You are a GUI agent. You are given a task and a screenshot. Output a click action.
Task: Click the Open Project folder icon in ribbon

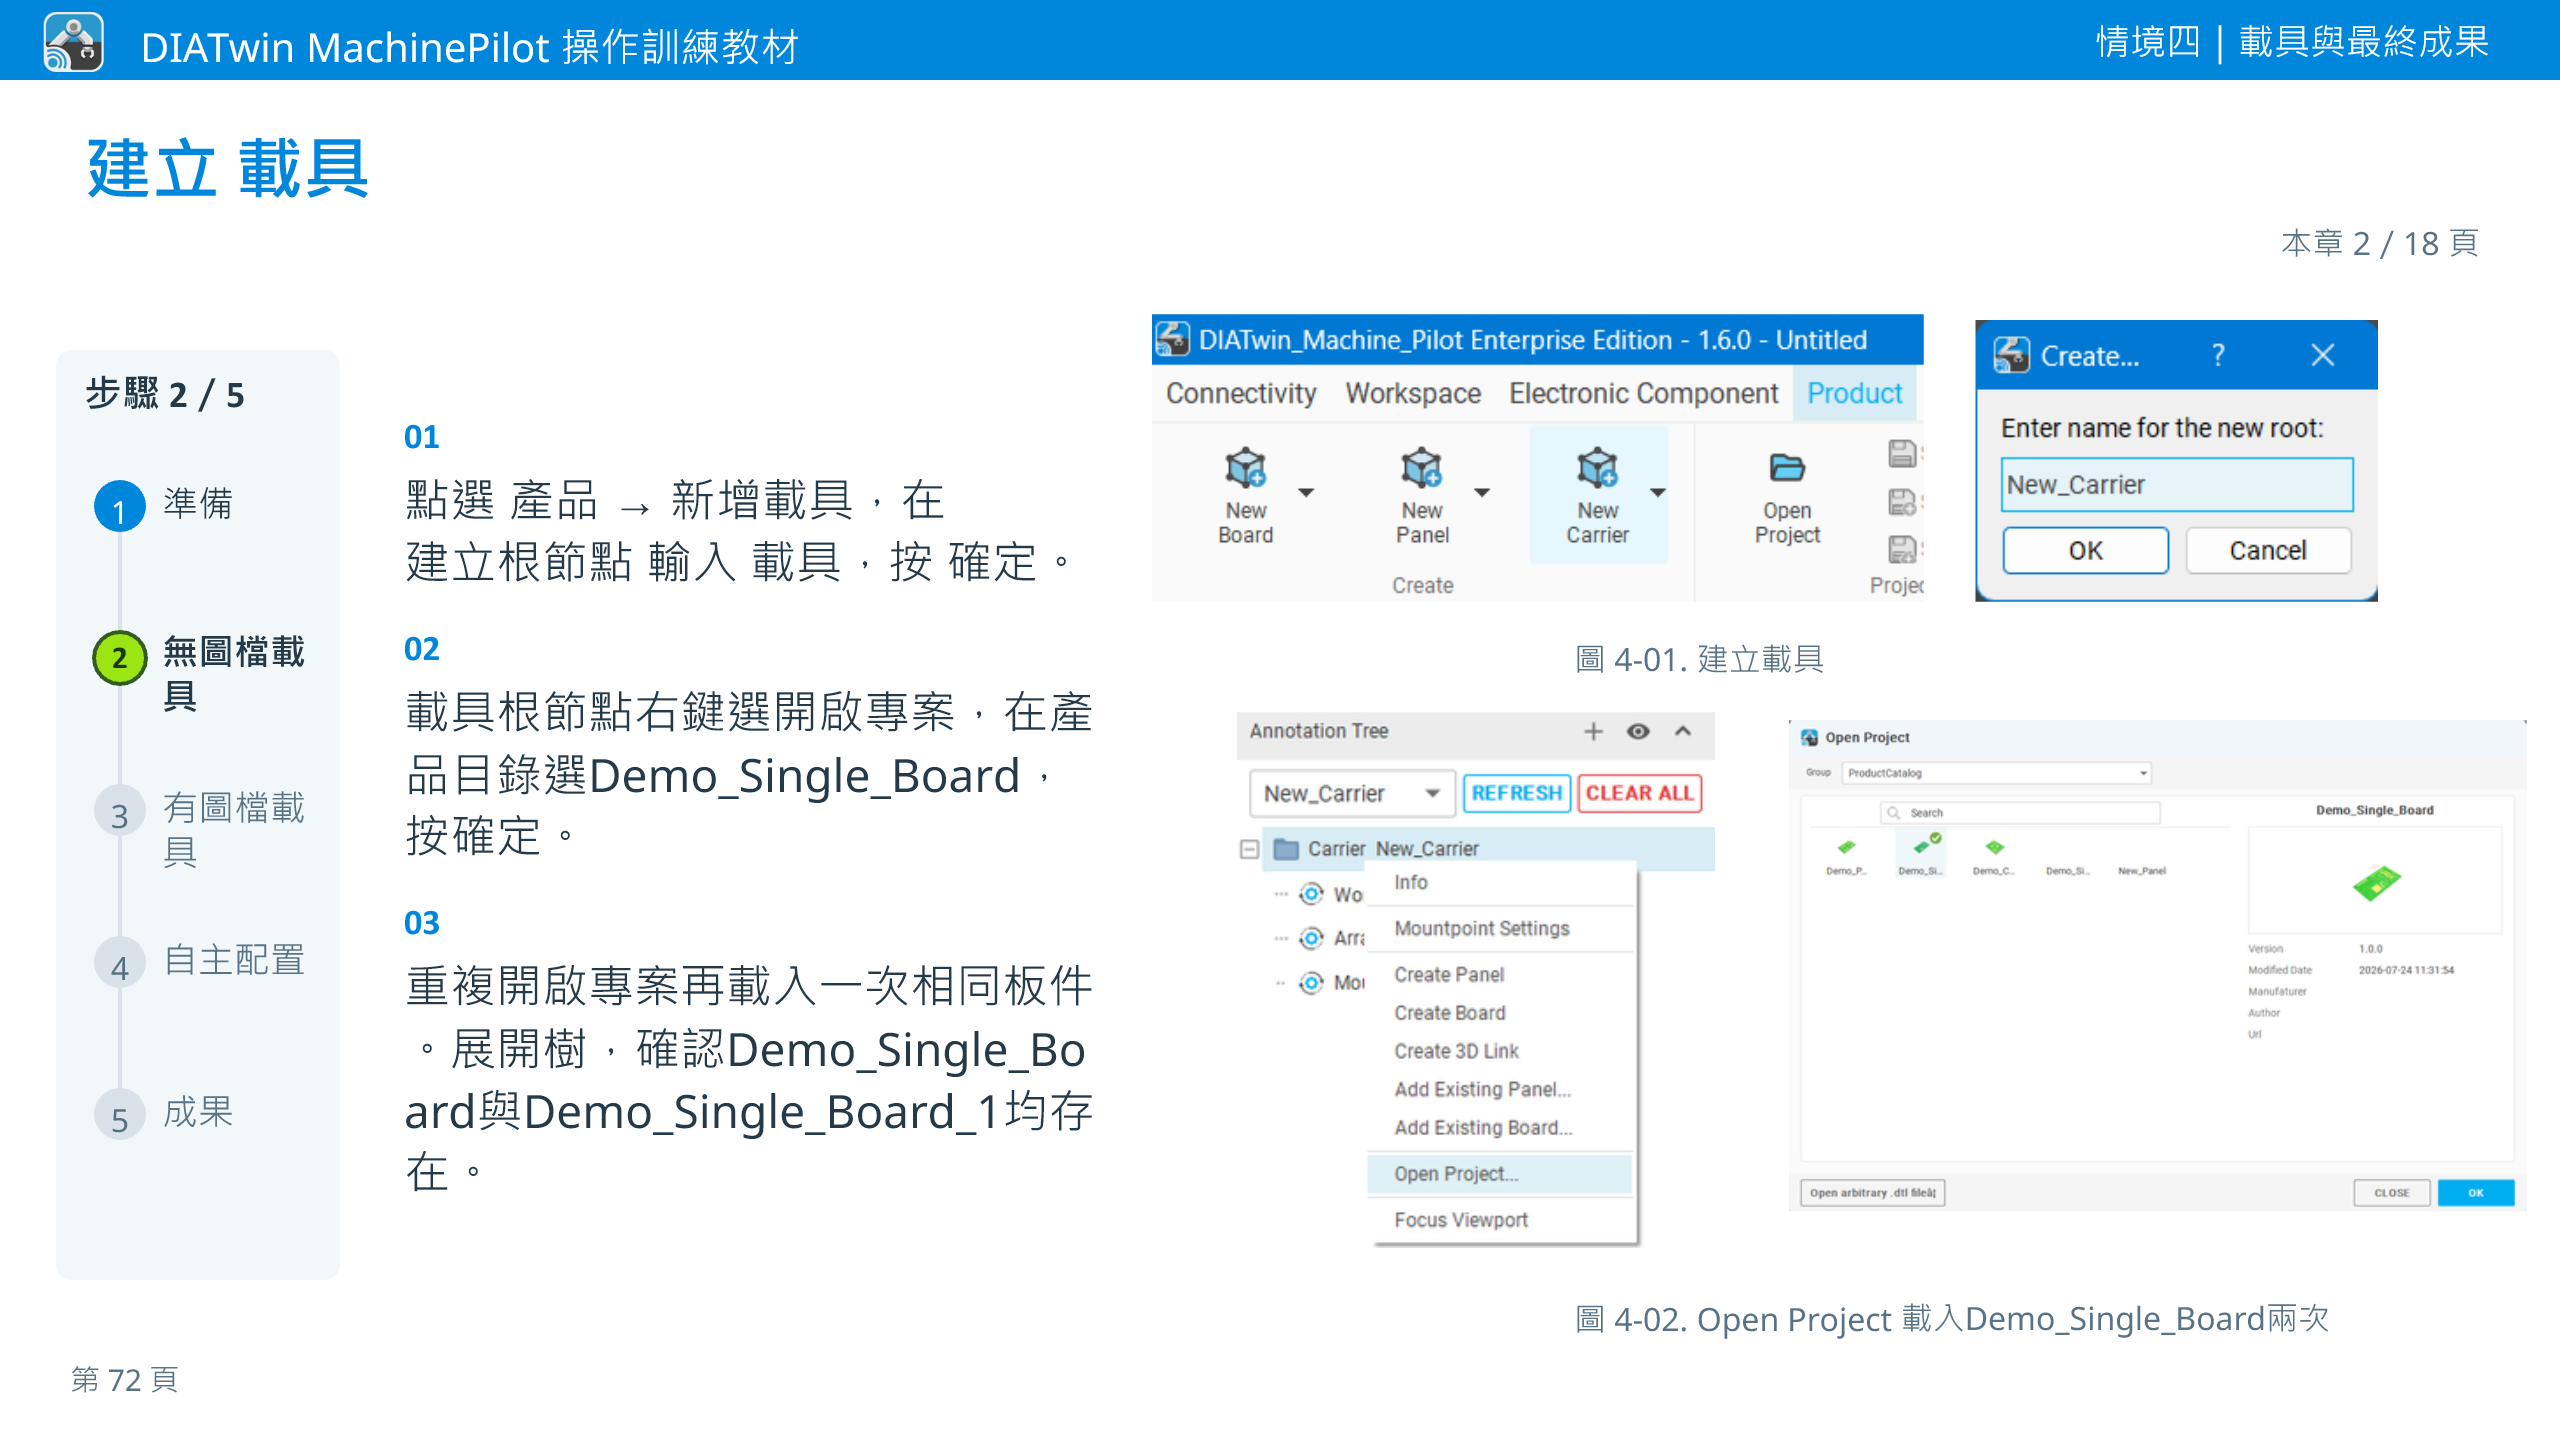click(x=1787, y=467)
